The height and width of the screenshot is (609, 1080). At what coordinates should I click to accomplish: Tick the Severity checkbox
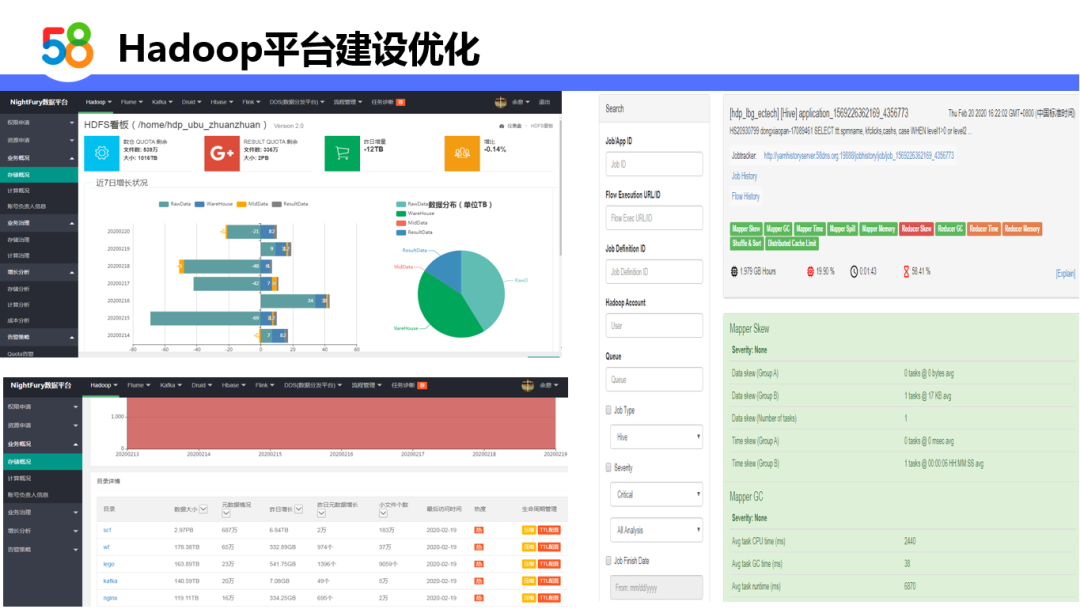tap(608, 467)
